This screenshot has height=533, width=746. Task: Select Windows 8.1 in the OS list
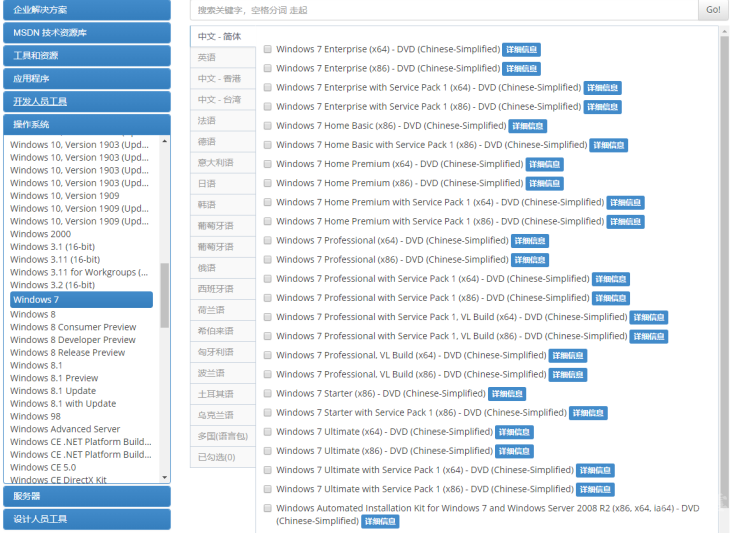(x=36, y=365)
